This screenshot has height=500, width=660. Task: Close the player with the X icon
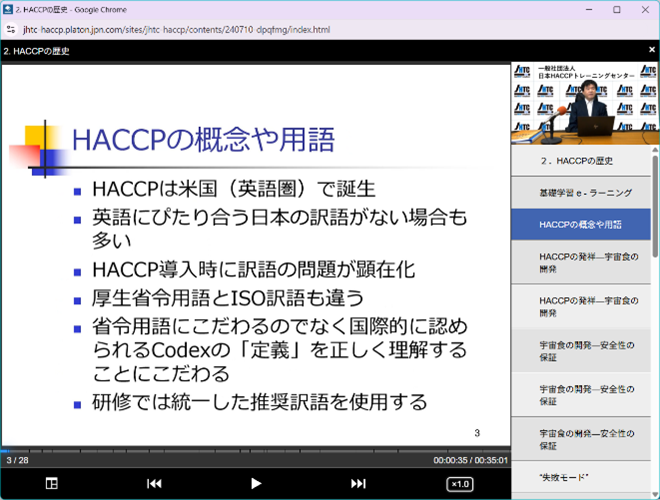[652, 50]
